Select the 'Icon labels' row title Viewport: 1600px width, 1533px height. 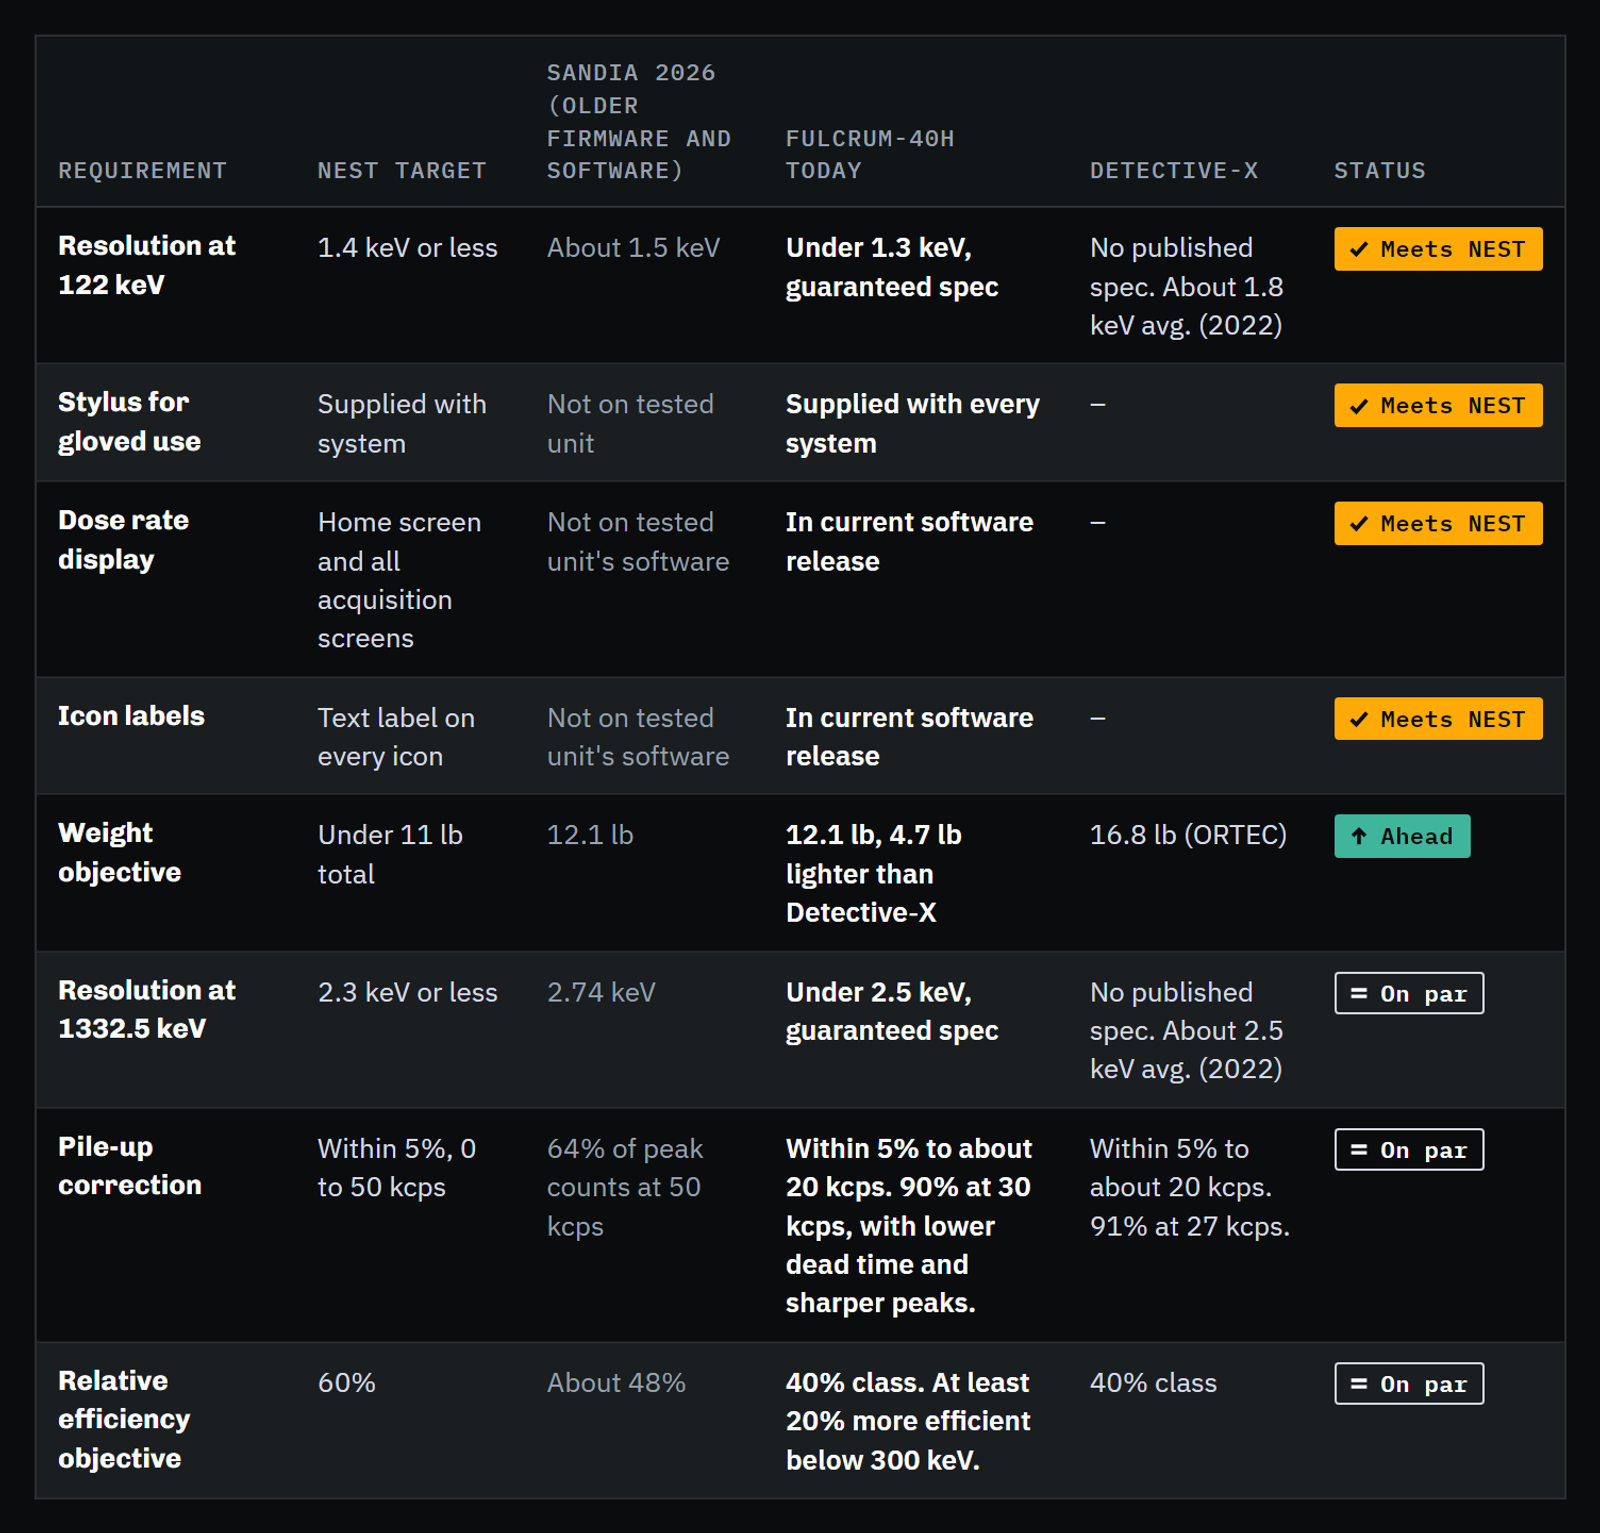coord(131,716)
